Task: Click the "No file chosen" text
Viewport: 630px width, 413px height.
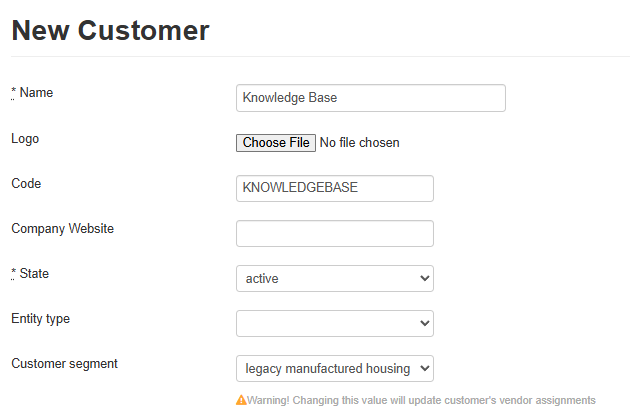Action: [x=360, y=143]
